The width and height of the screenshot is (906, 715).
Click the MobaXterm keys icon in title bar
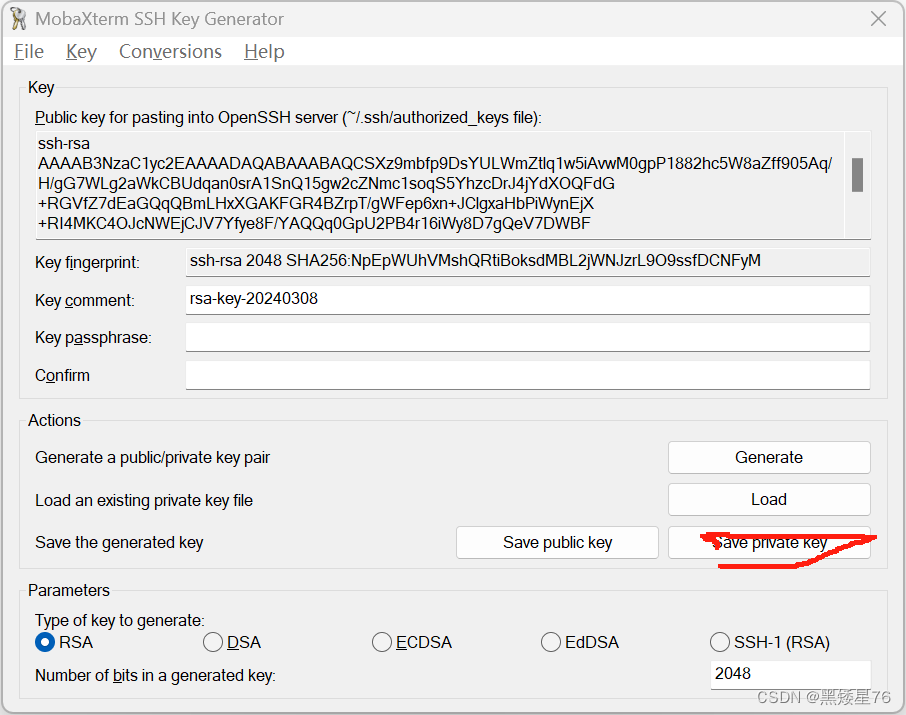tap(18, 19)
